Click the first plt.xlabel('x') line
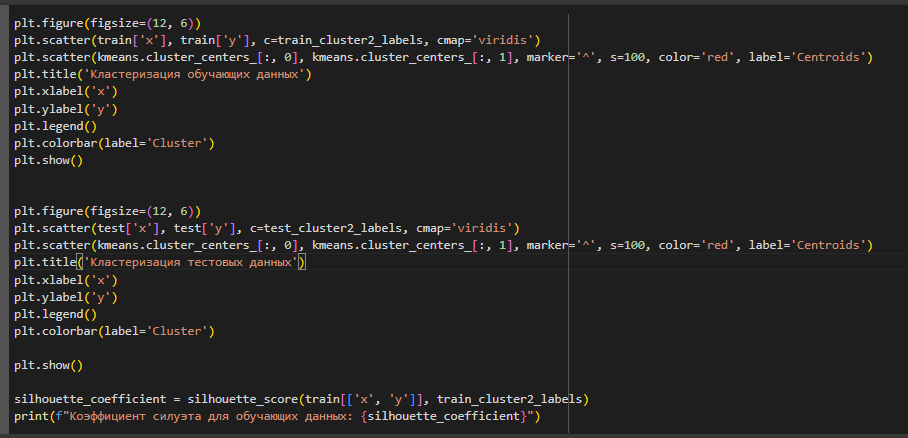 point(66,92)
